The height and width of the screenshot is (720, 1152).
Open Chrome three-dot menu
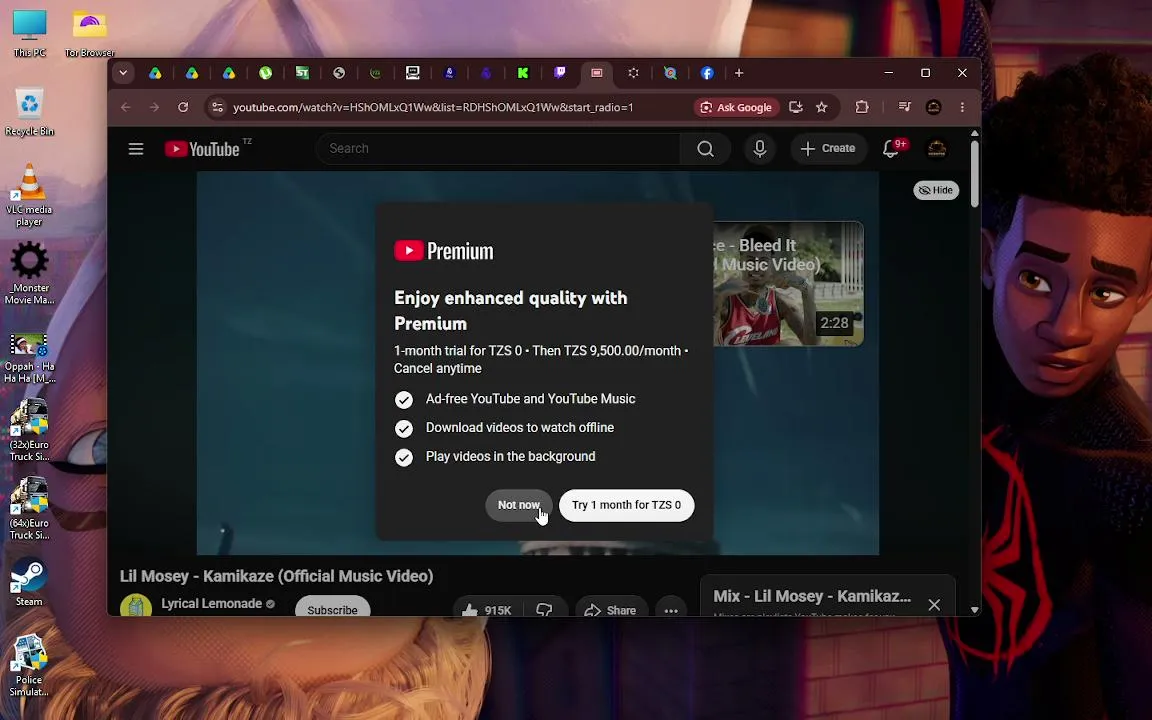click(x=962, y=107)
